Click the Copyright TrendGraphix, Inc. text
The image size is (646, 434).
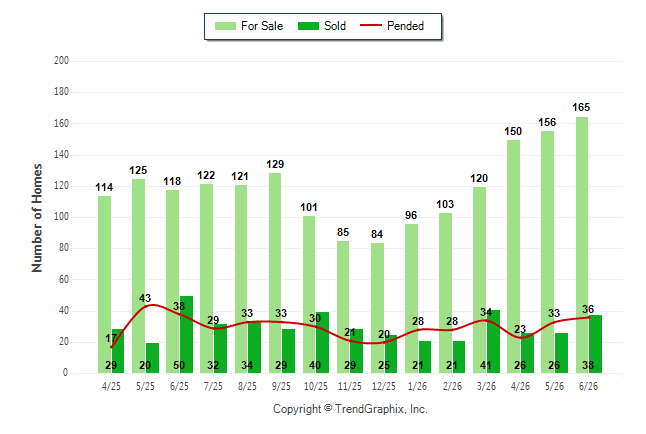pyautogui.click(x=350, y=409)
